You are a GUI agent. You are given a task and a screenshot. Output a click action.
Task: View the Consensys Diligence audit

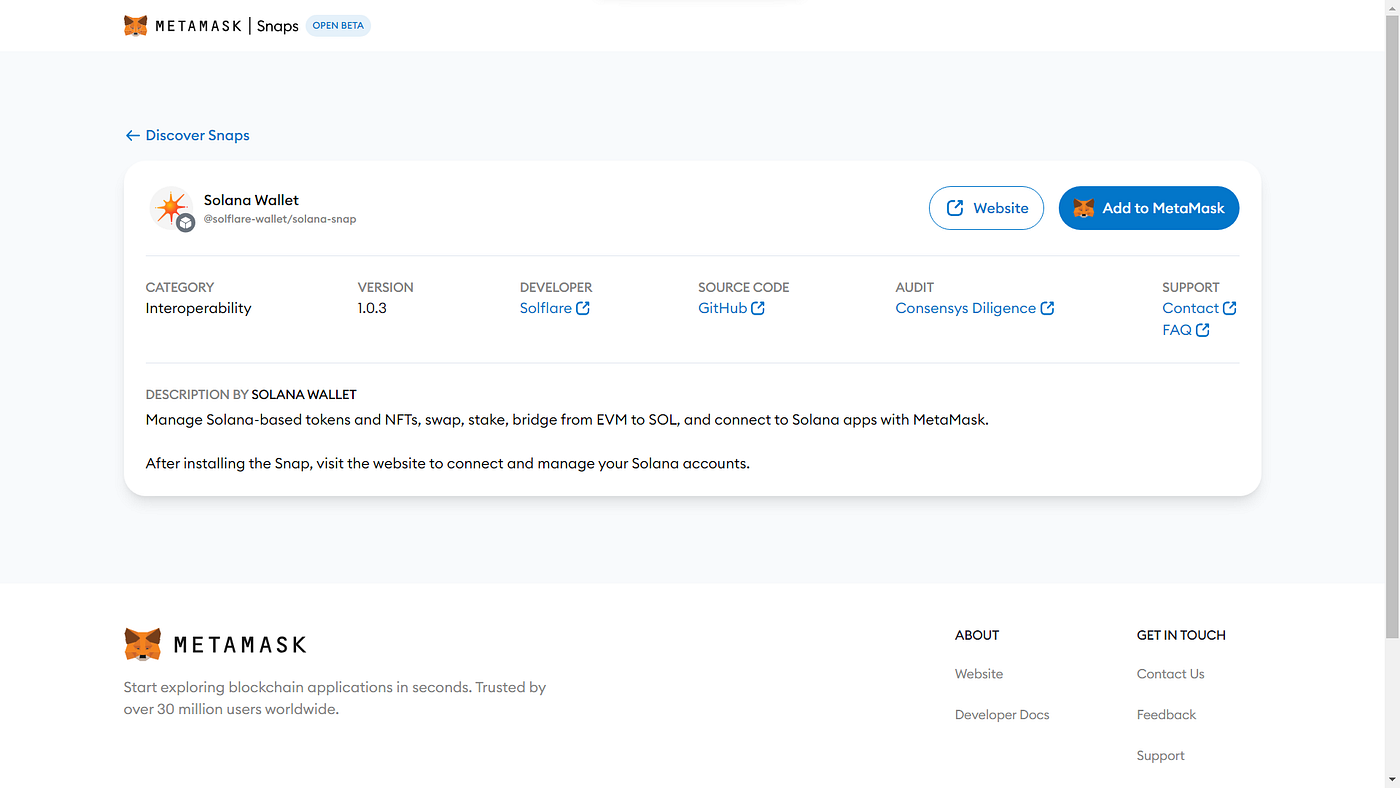point(975,308)
